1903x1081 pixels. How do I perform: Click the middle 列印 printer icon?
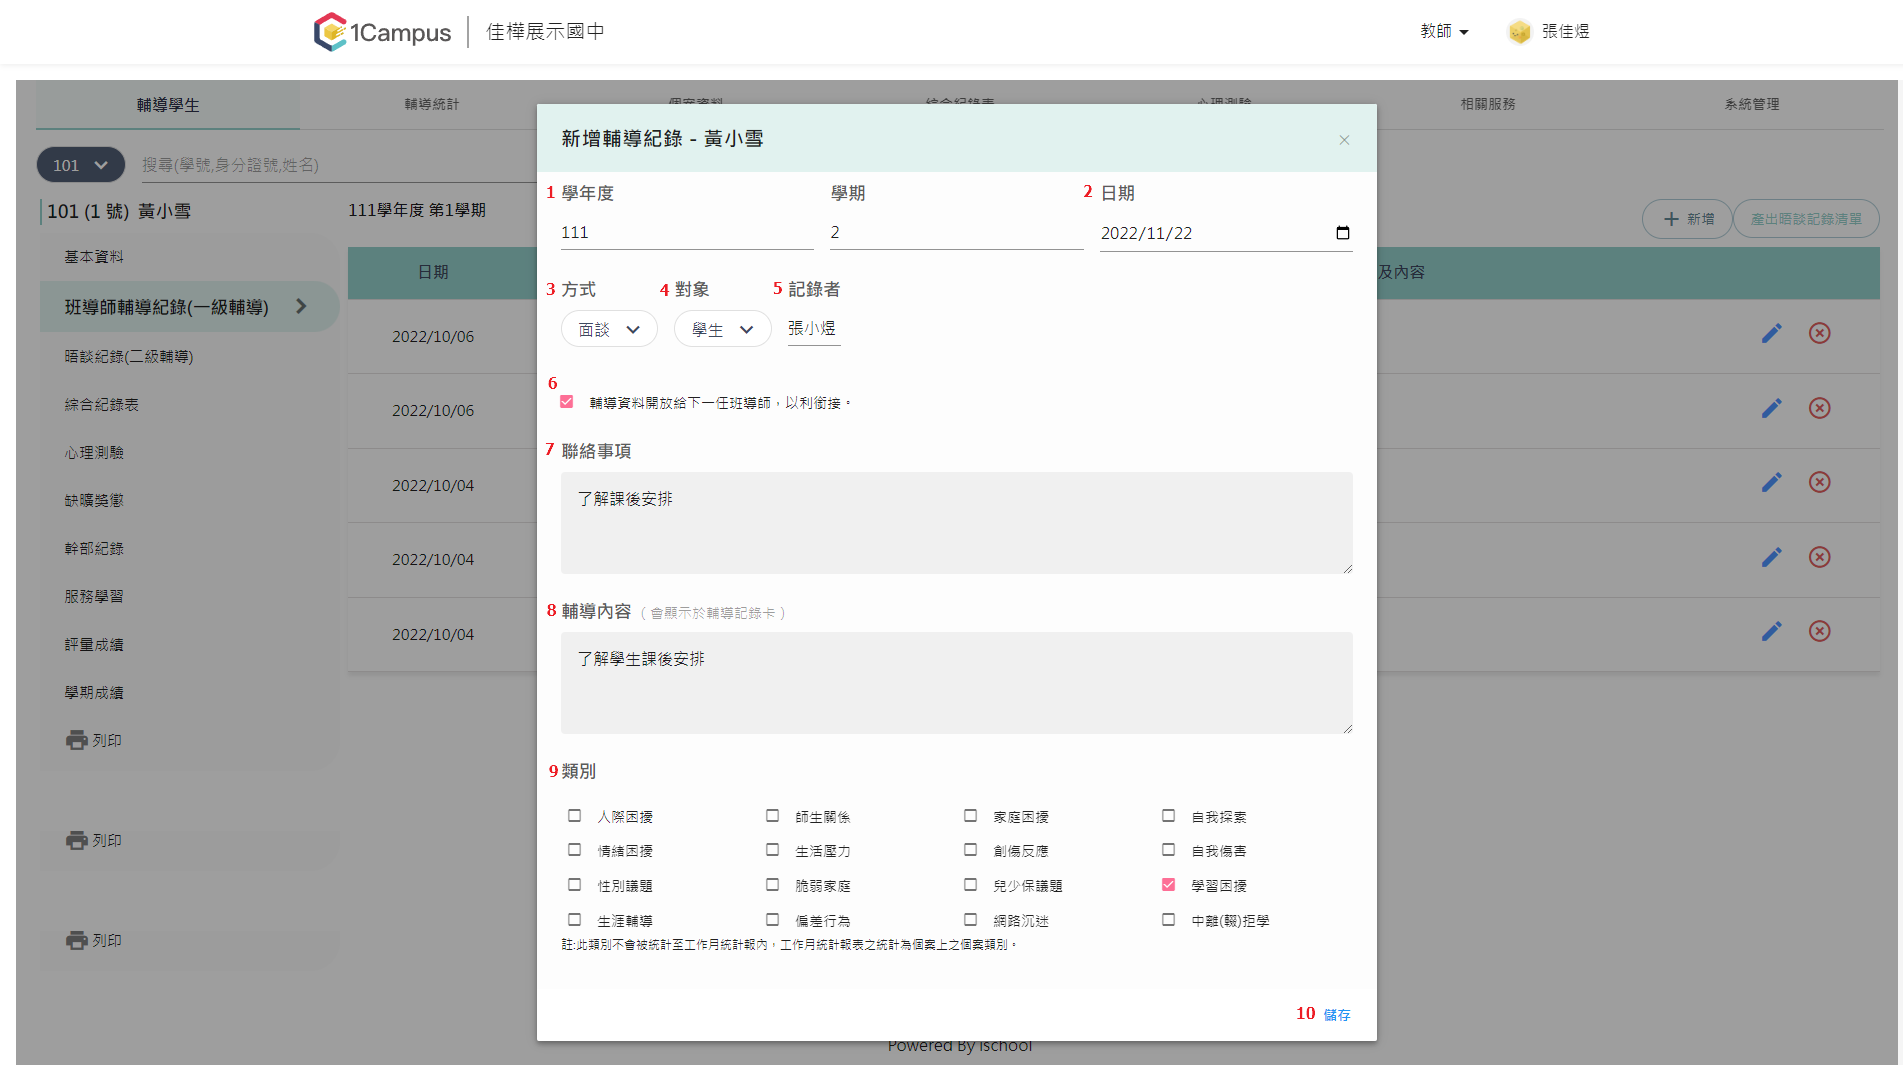pos(77,840)
